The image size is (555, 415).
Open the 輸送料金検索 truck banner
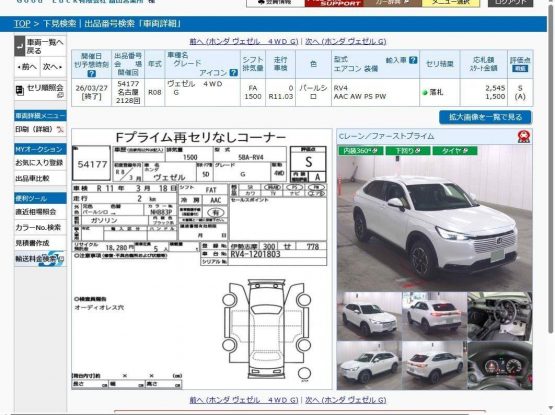click(40, 259)
